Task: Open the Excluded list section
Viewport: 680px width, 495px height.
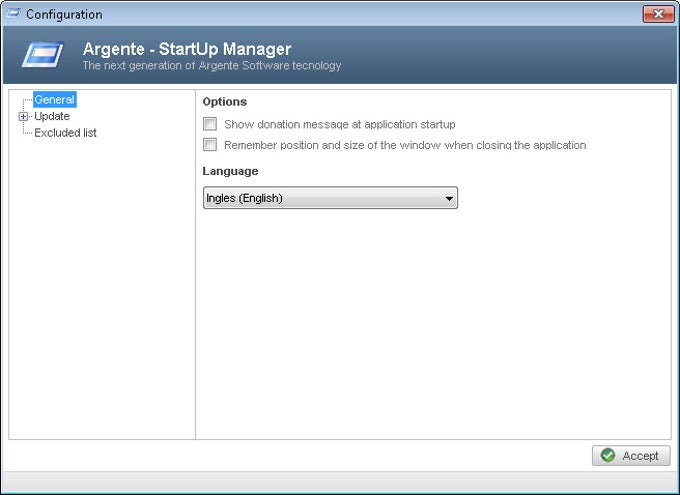Action: (65, 133)
